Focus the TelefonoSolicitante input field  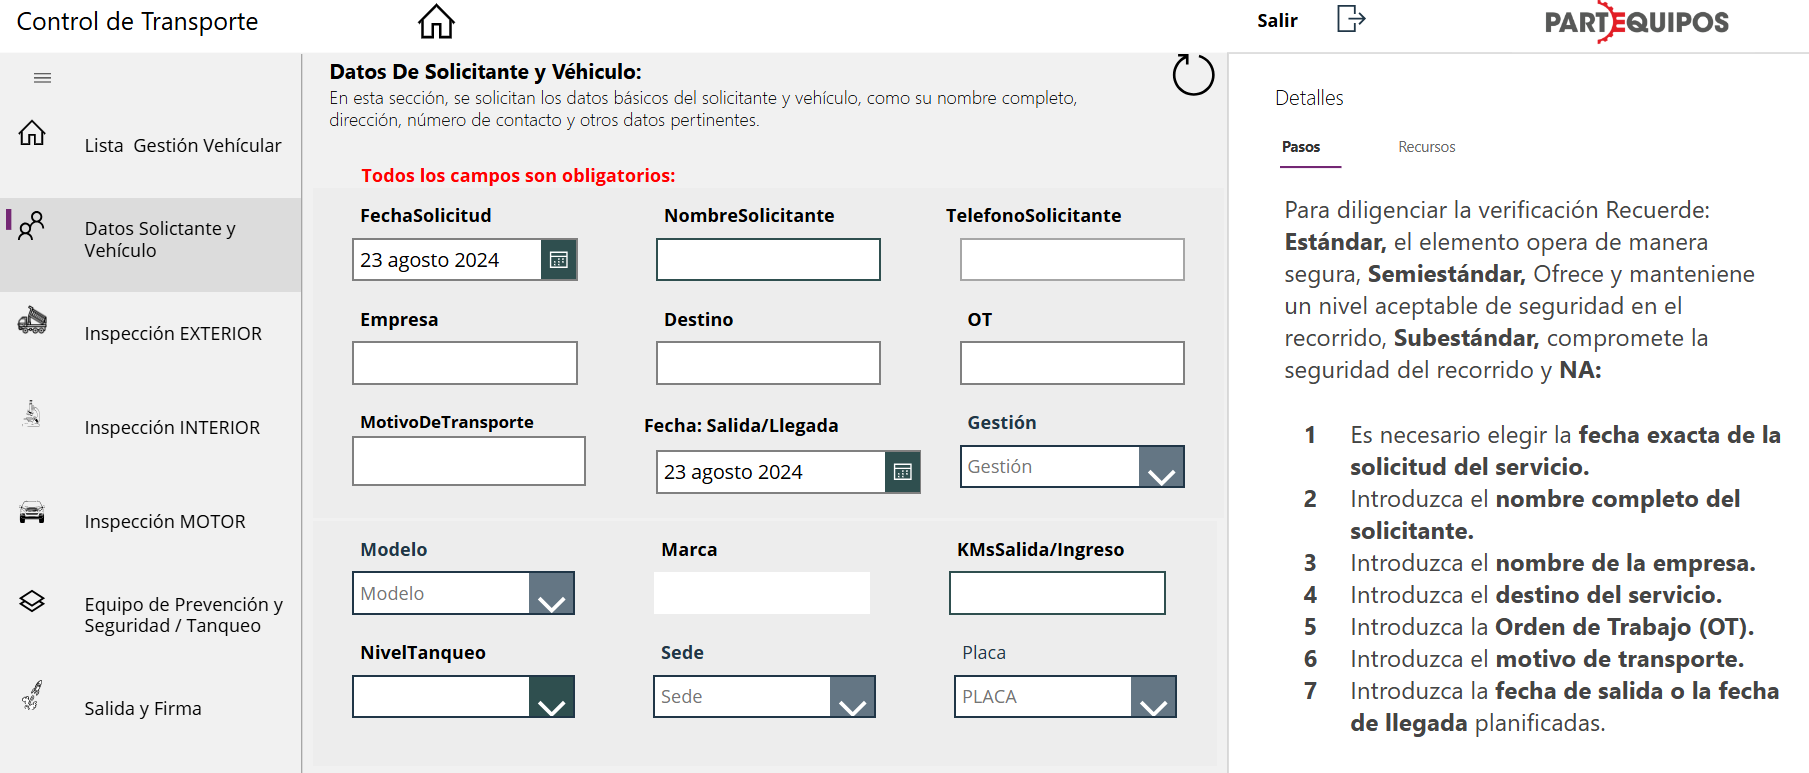coord(1072,260)
